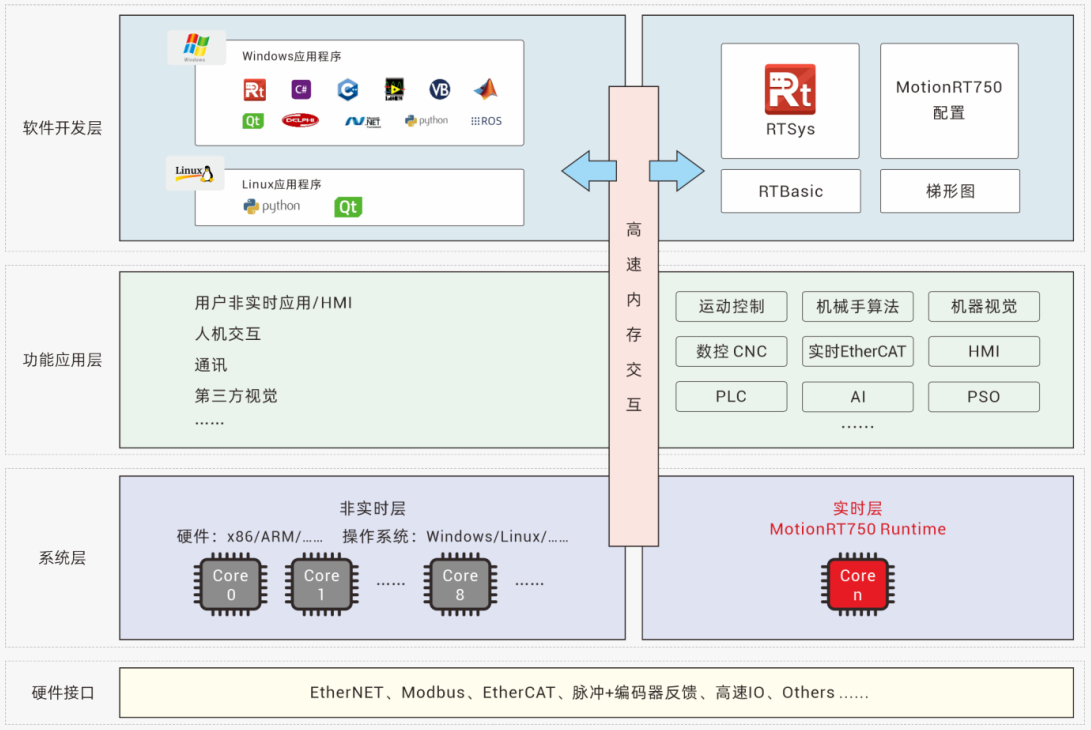Select the VB icon

(x=437, y=89)
